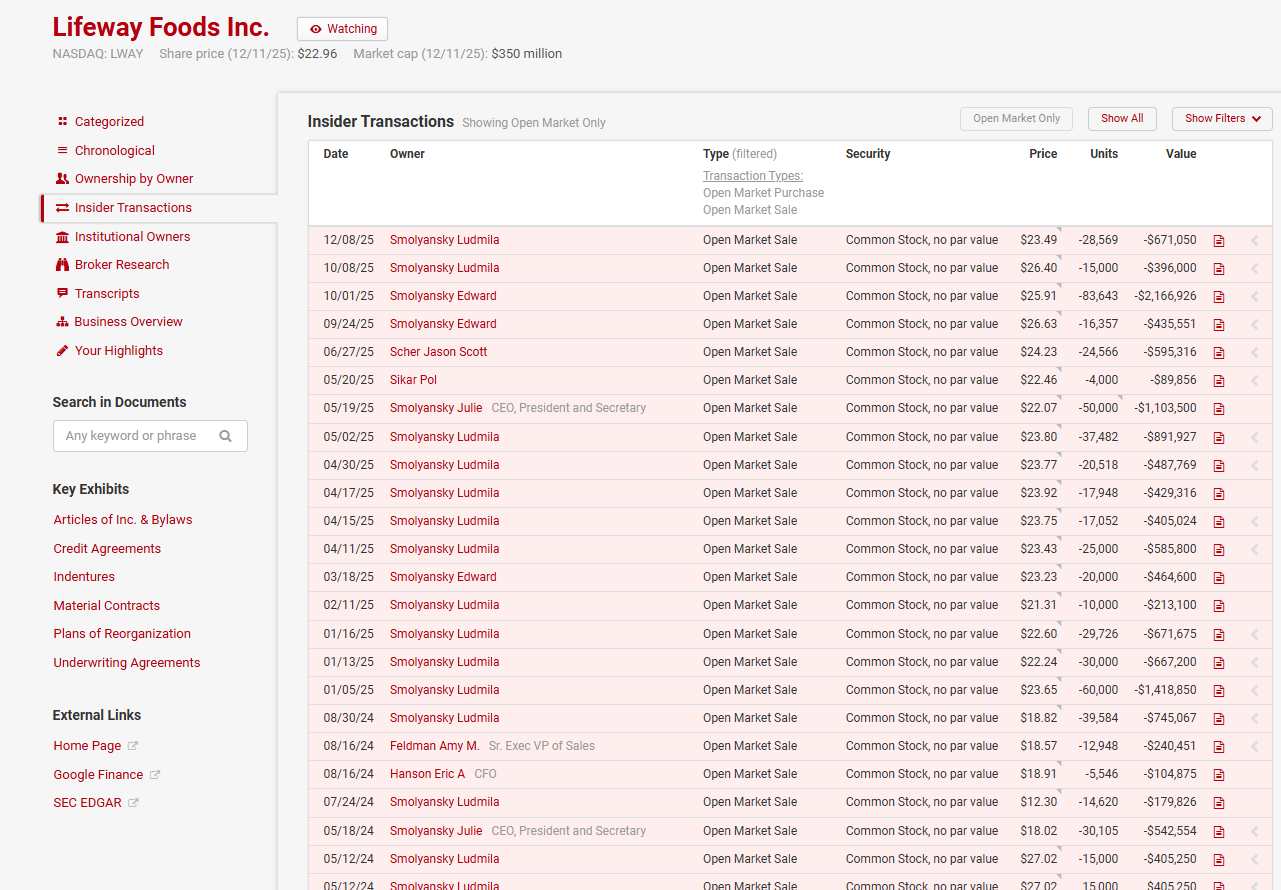The image size is (1281, 890).
Task: Open filing document for 04/17/25 transaction
Action: coord(1219,493)
